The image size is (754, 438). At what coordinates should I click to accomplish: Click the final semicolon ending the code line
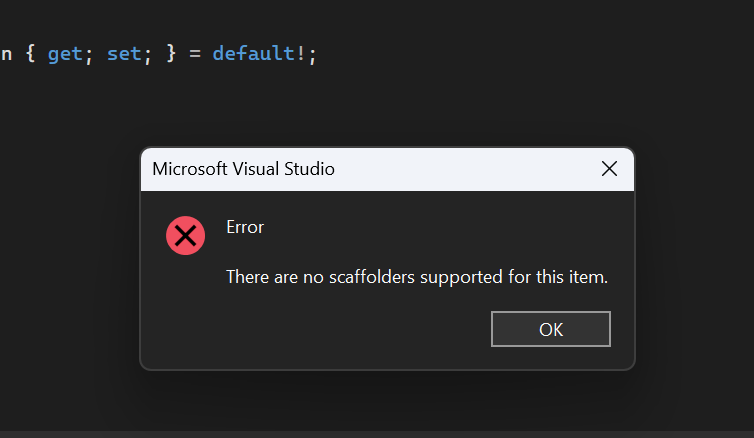pos(313,55)
